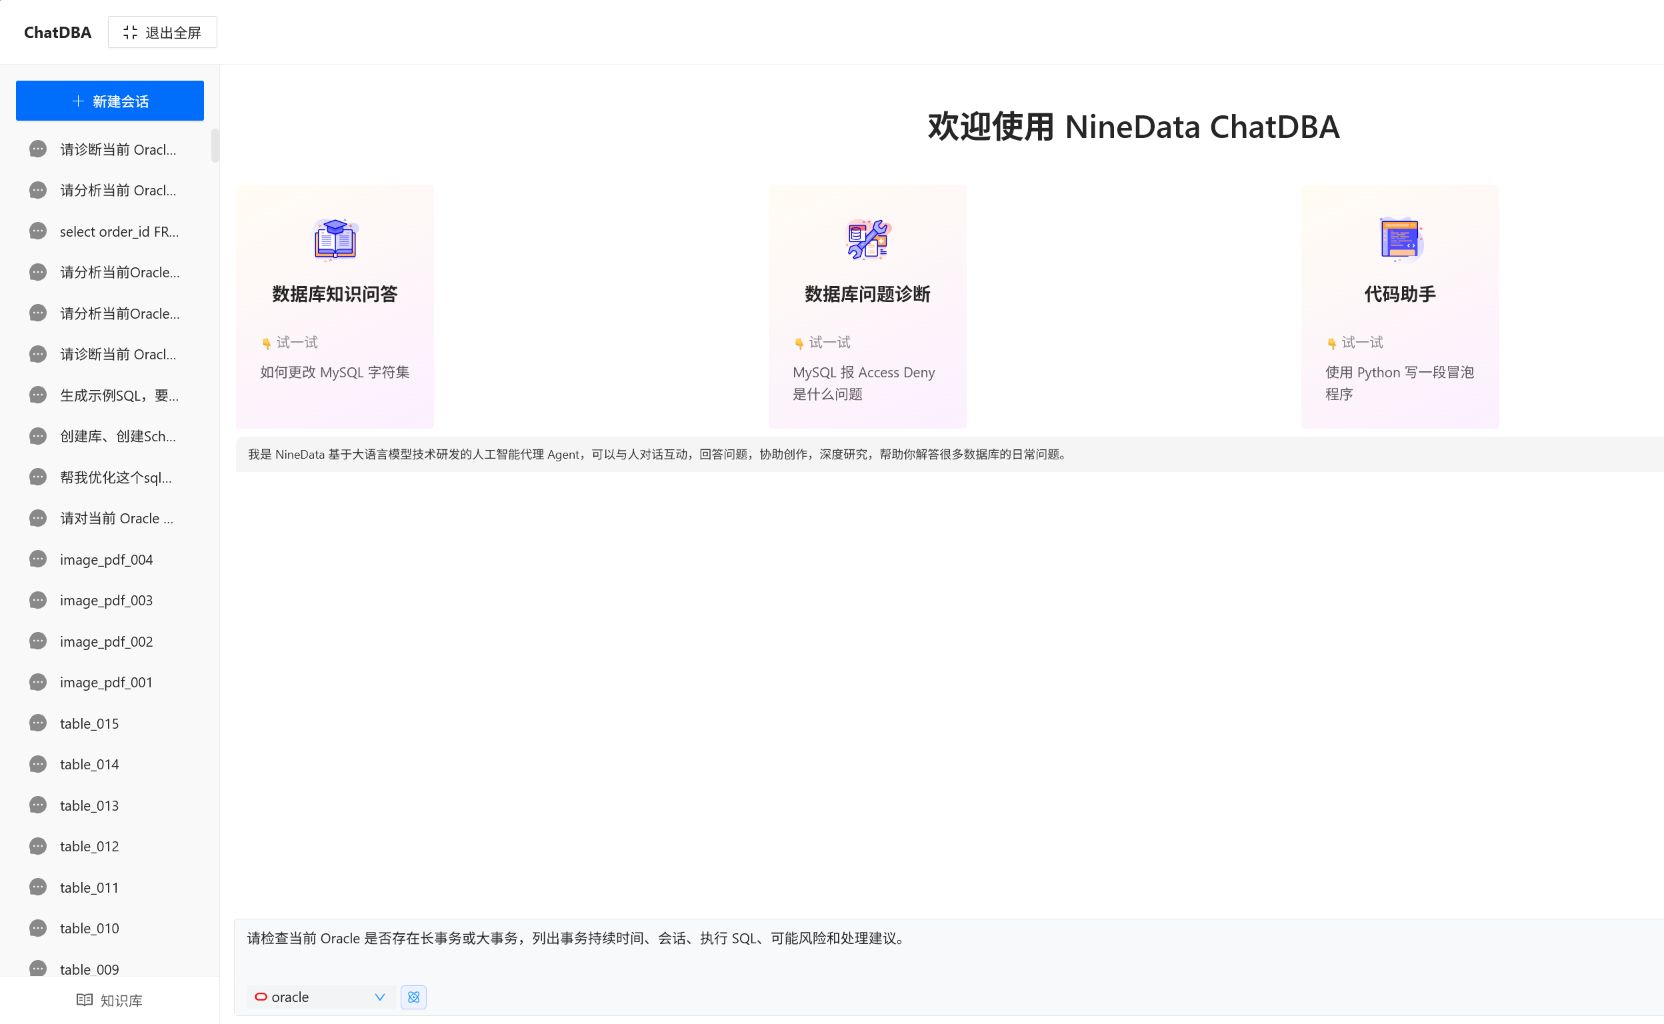The image size is (1664, 1024).
Task: Click the 欢迎使用 NineData ChatDBA heading
Action: coord(1134,127)
